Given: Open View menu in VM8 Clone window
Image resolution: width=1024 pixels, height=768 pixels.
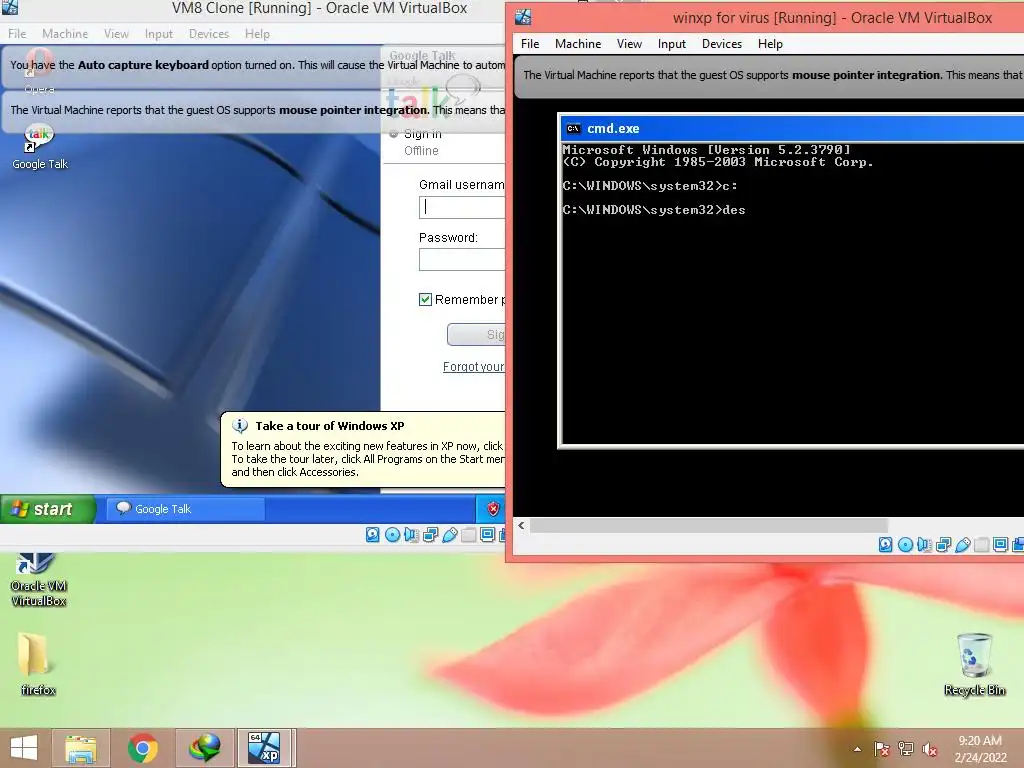Looking at the screenshot, I should 116,33.
